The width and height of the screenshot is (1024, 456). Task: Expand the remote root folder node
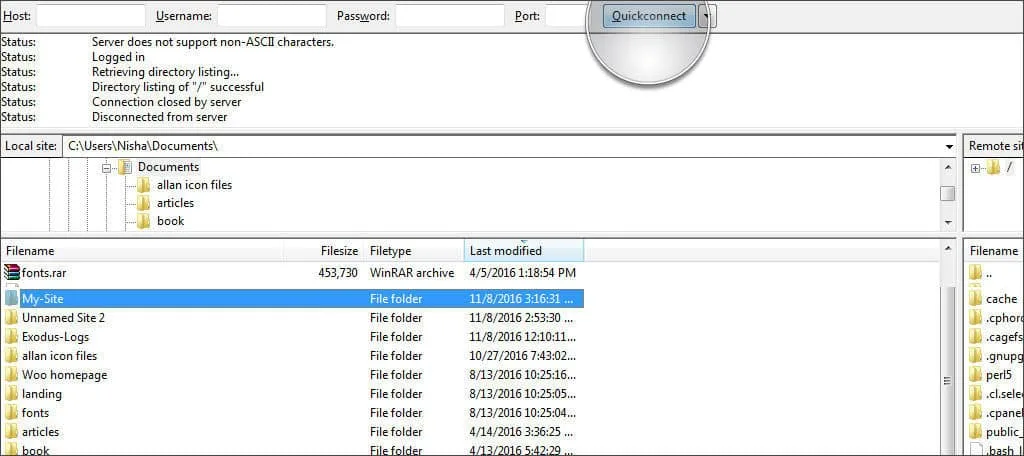[976, 168]
